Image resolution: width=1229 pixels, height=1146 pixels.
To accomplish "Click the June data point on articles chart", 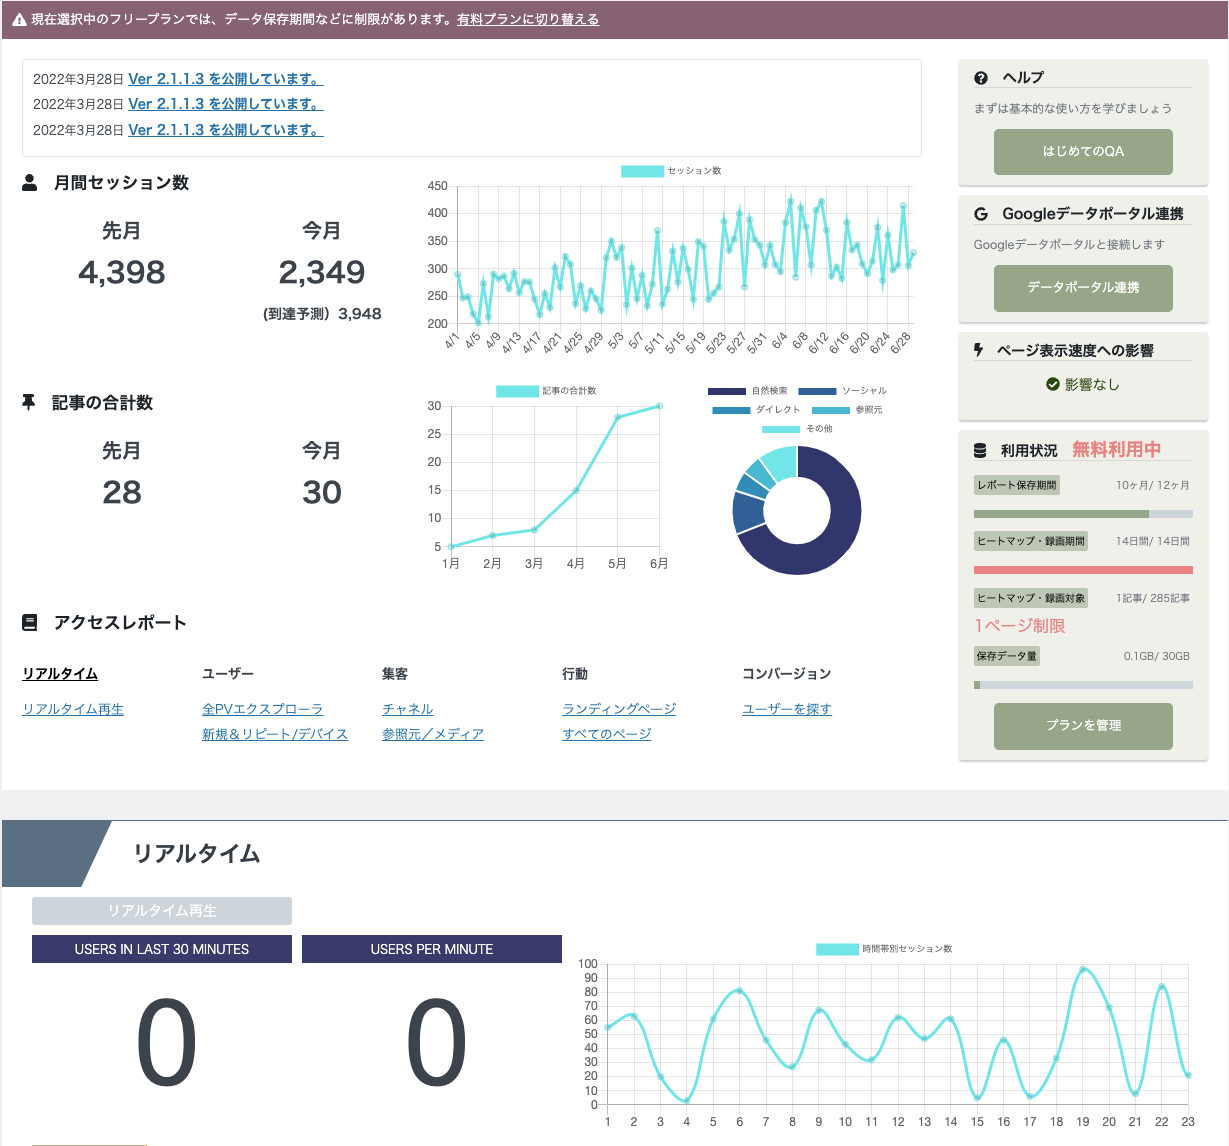I will [659, 406].
